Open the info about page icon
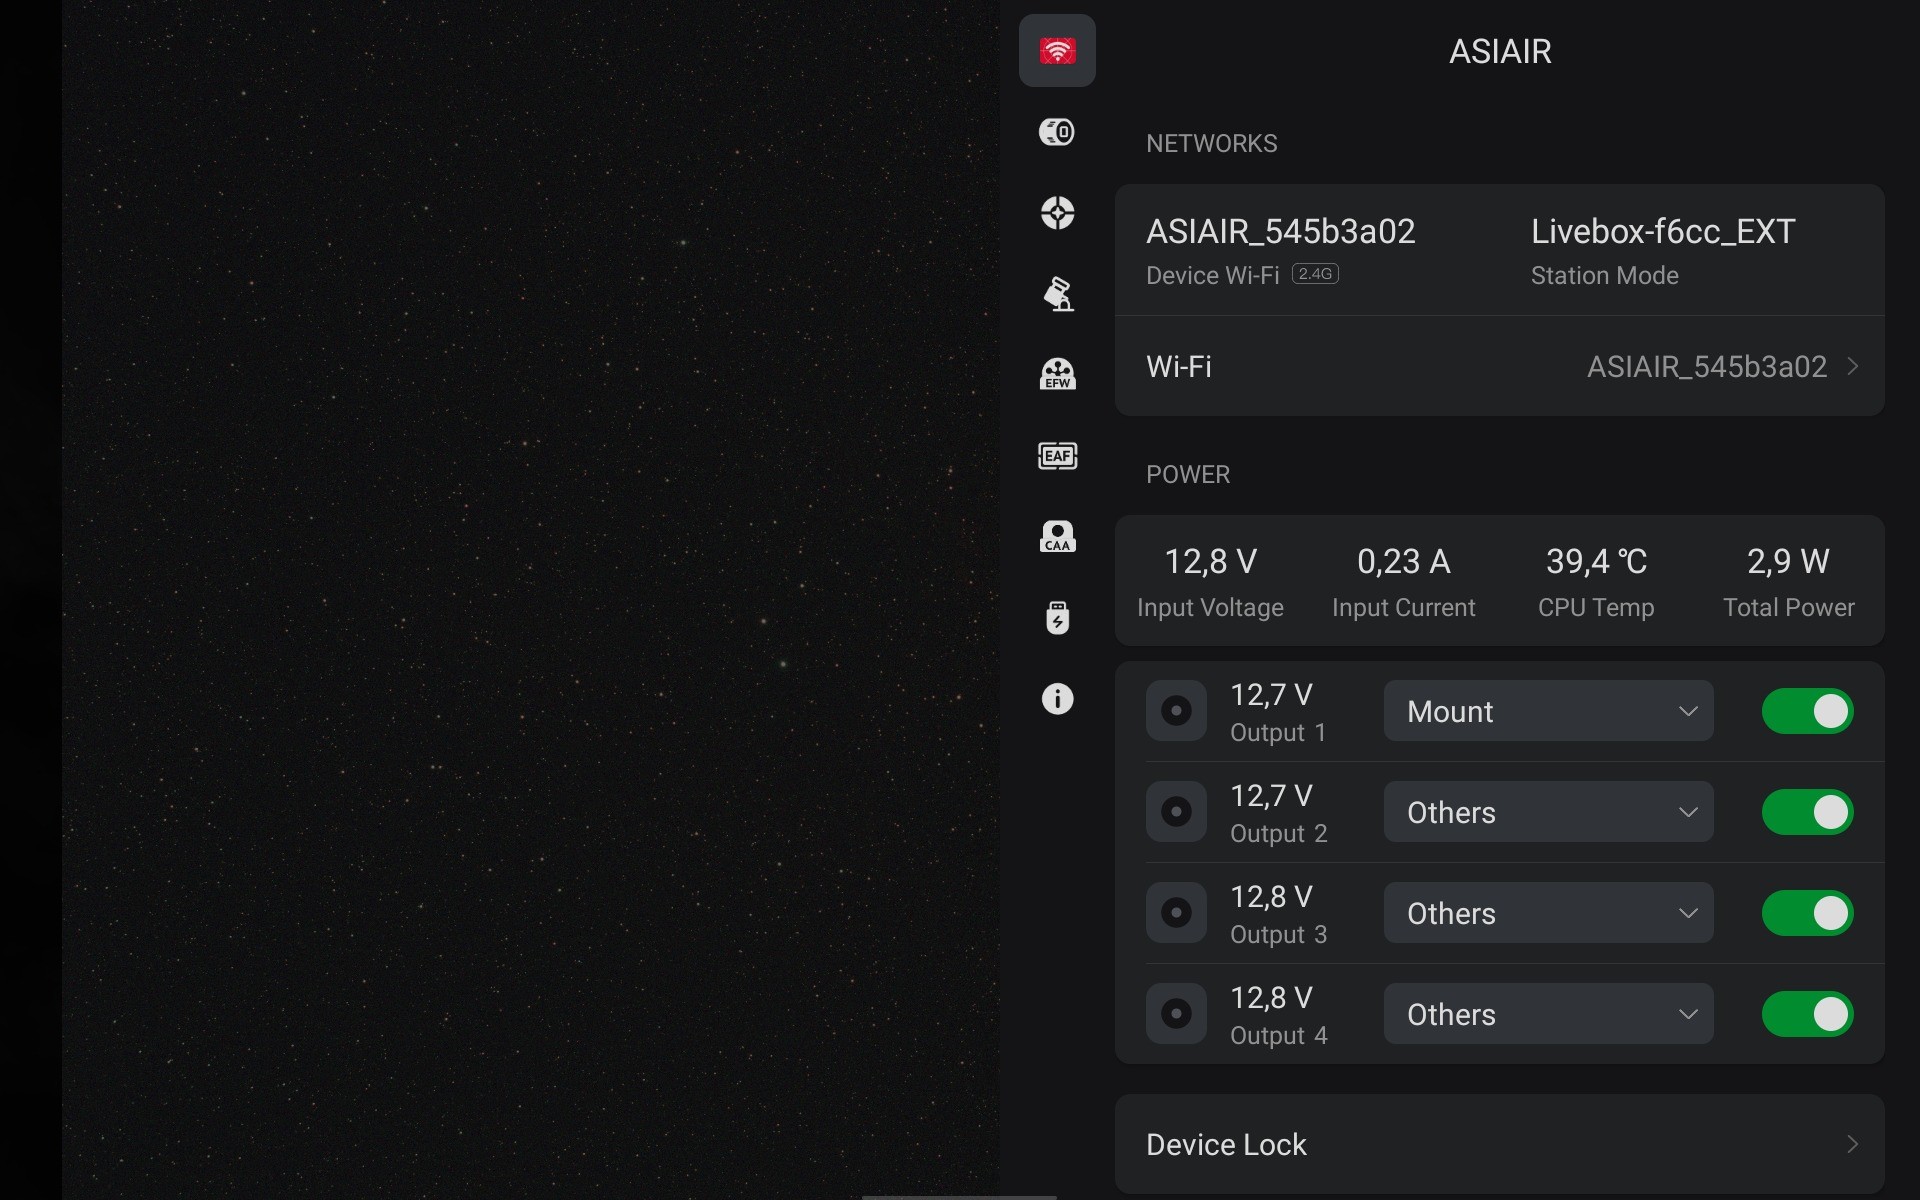 (x=1057, y=699)
